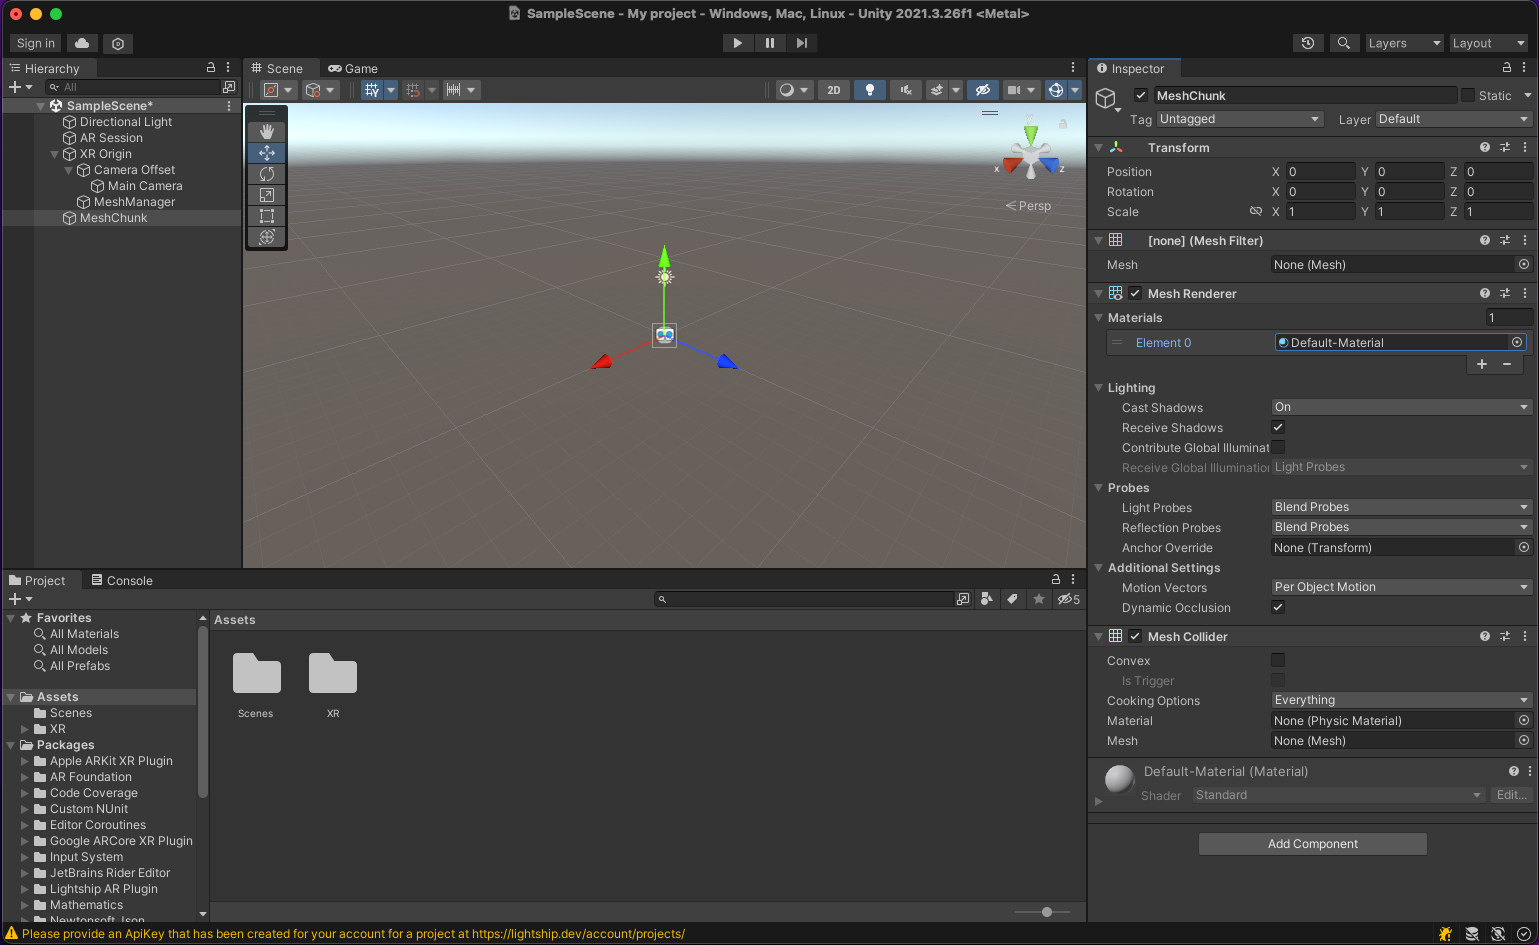Disable Mesh Renderer component checkbox
Image resolution: width=1539 pixels, height=945 pixels.
click(1135, 293)
